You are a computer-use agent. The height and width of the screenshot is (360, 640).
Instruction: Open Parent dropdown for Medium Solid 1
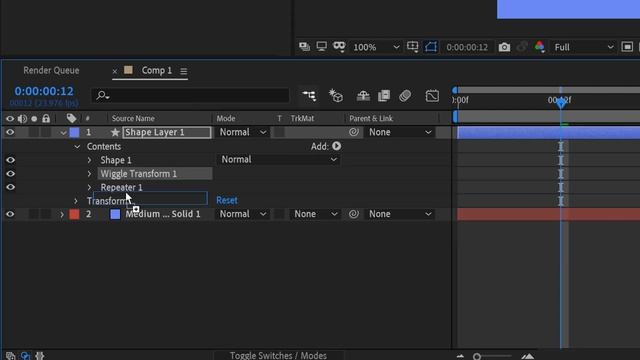(x=400, y=214)
